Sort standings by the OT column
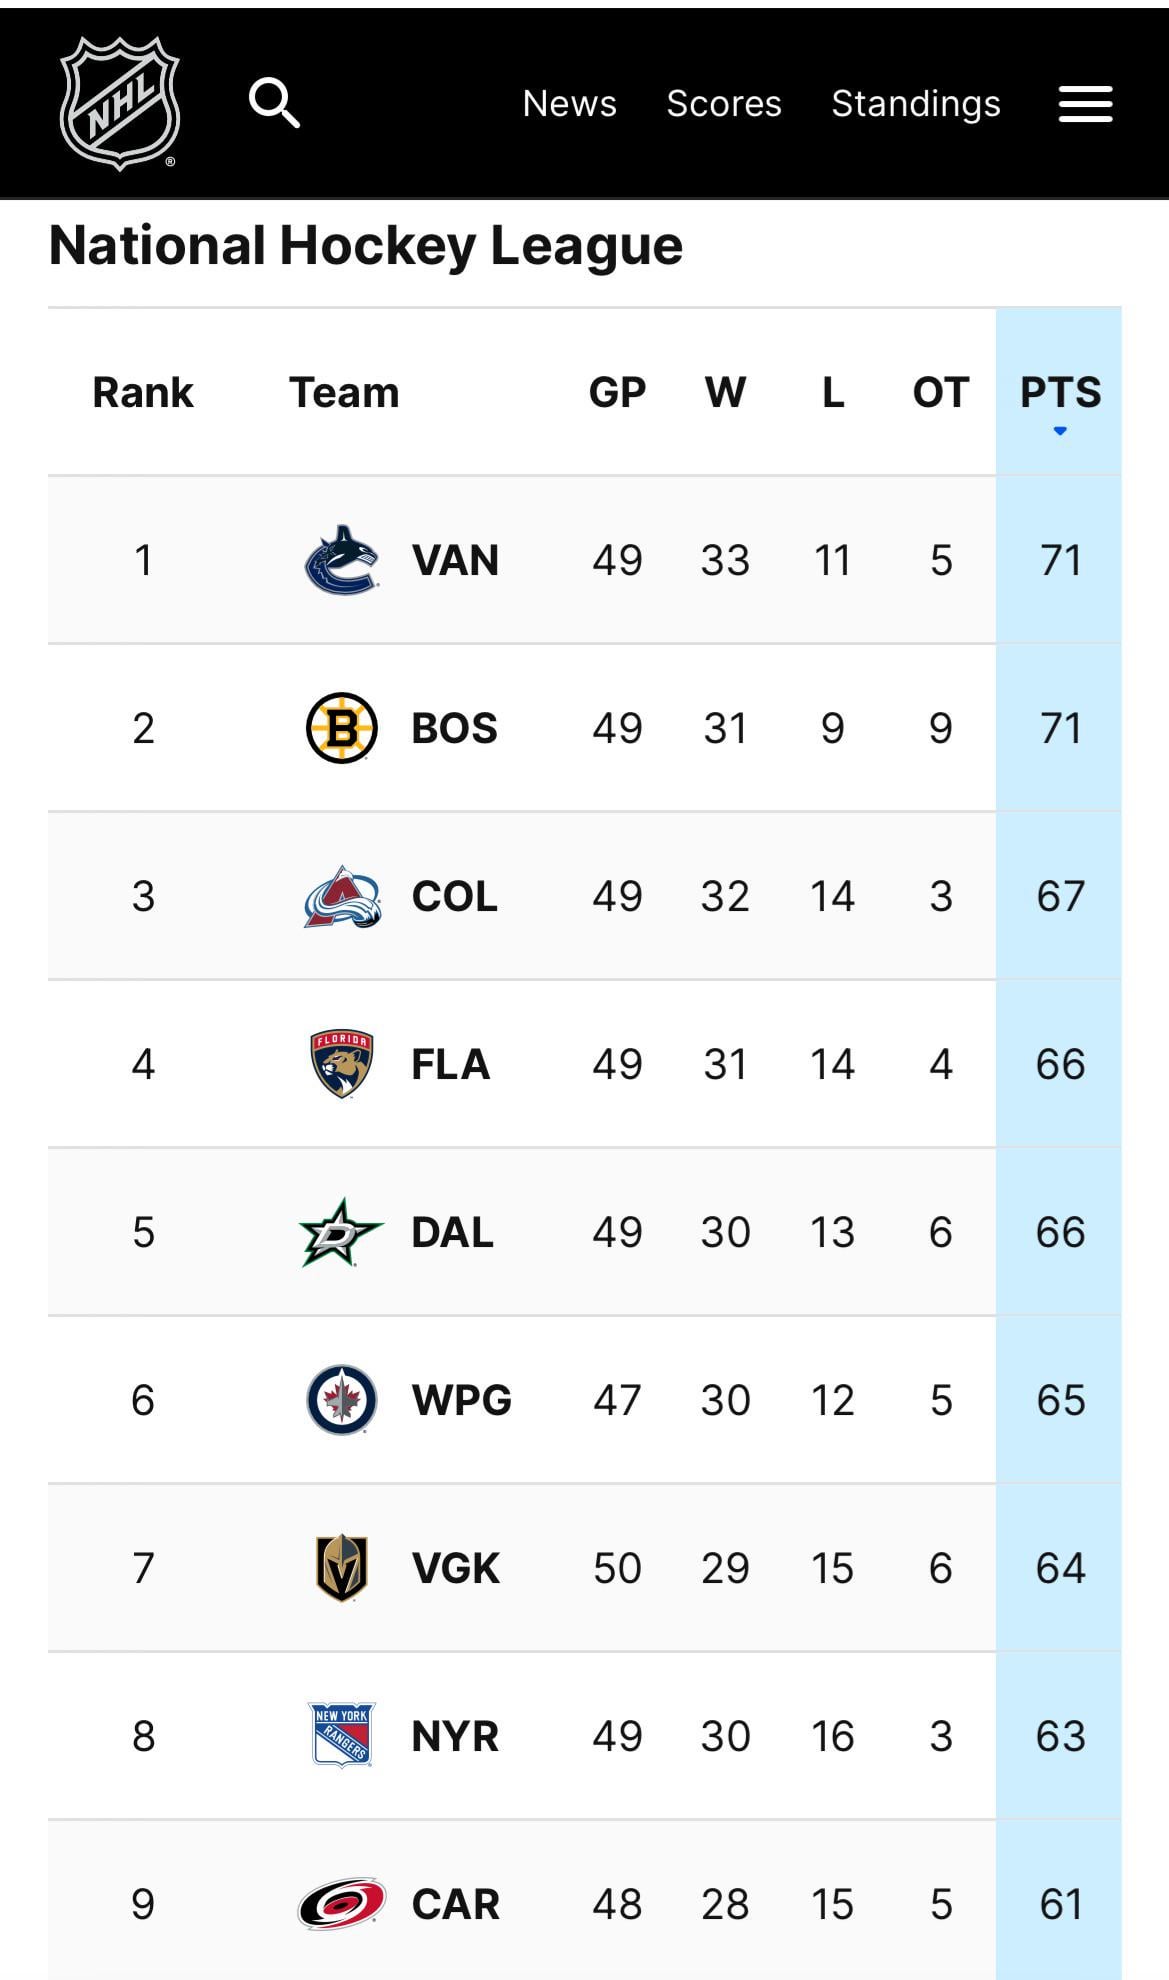Viewport: 1169px width, 1980px height. point(940,393)
